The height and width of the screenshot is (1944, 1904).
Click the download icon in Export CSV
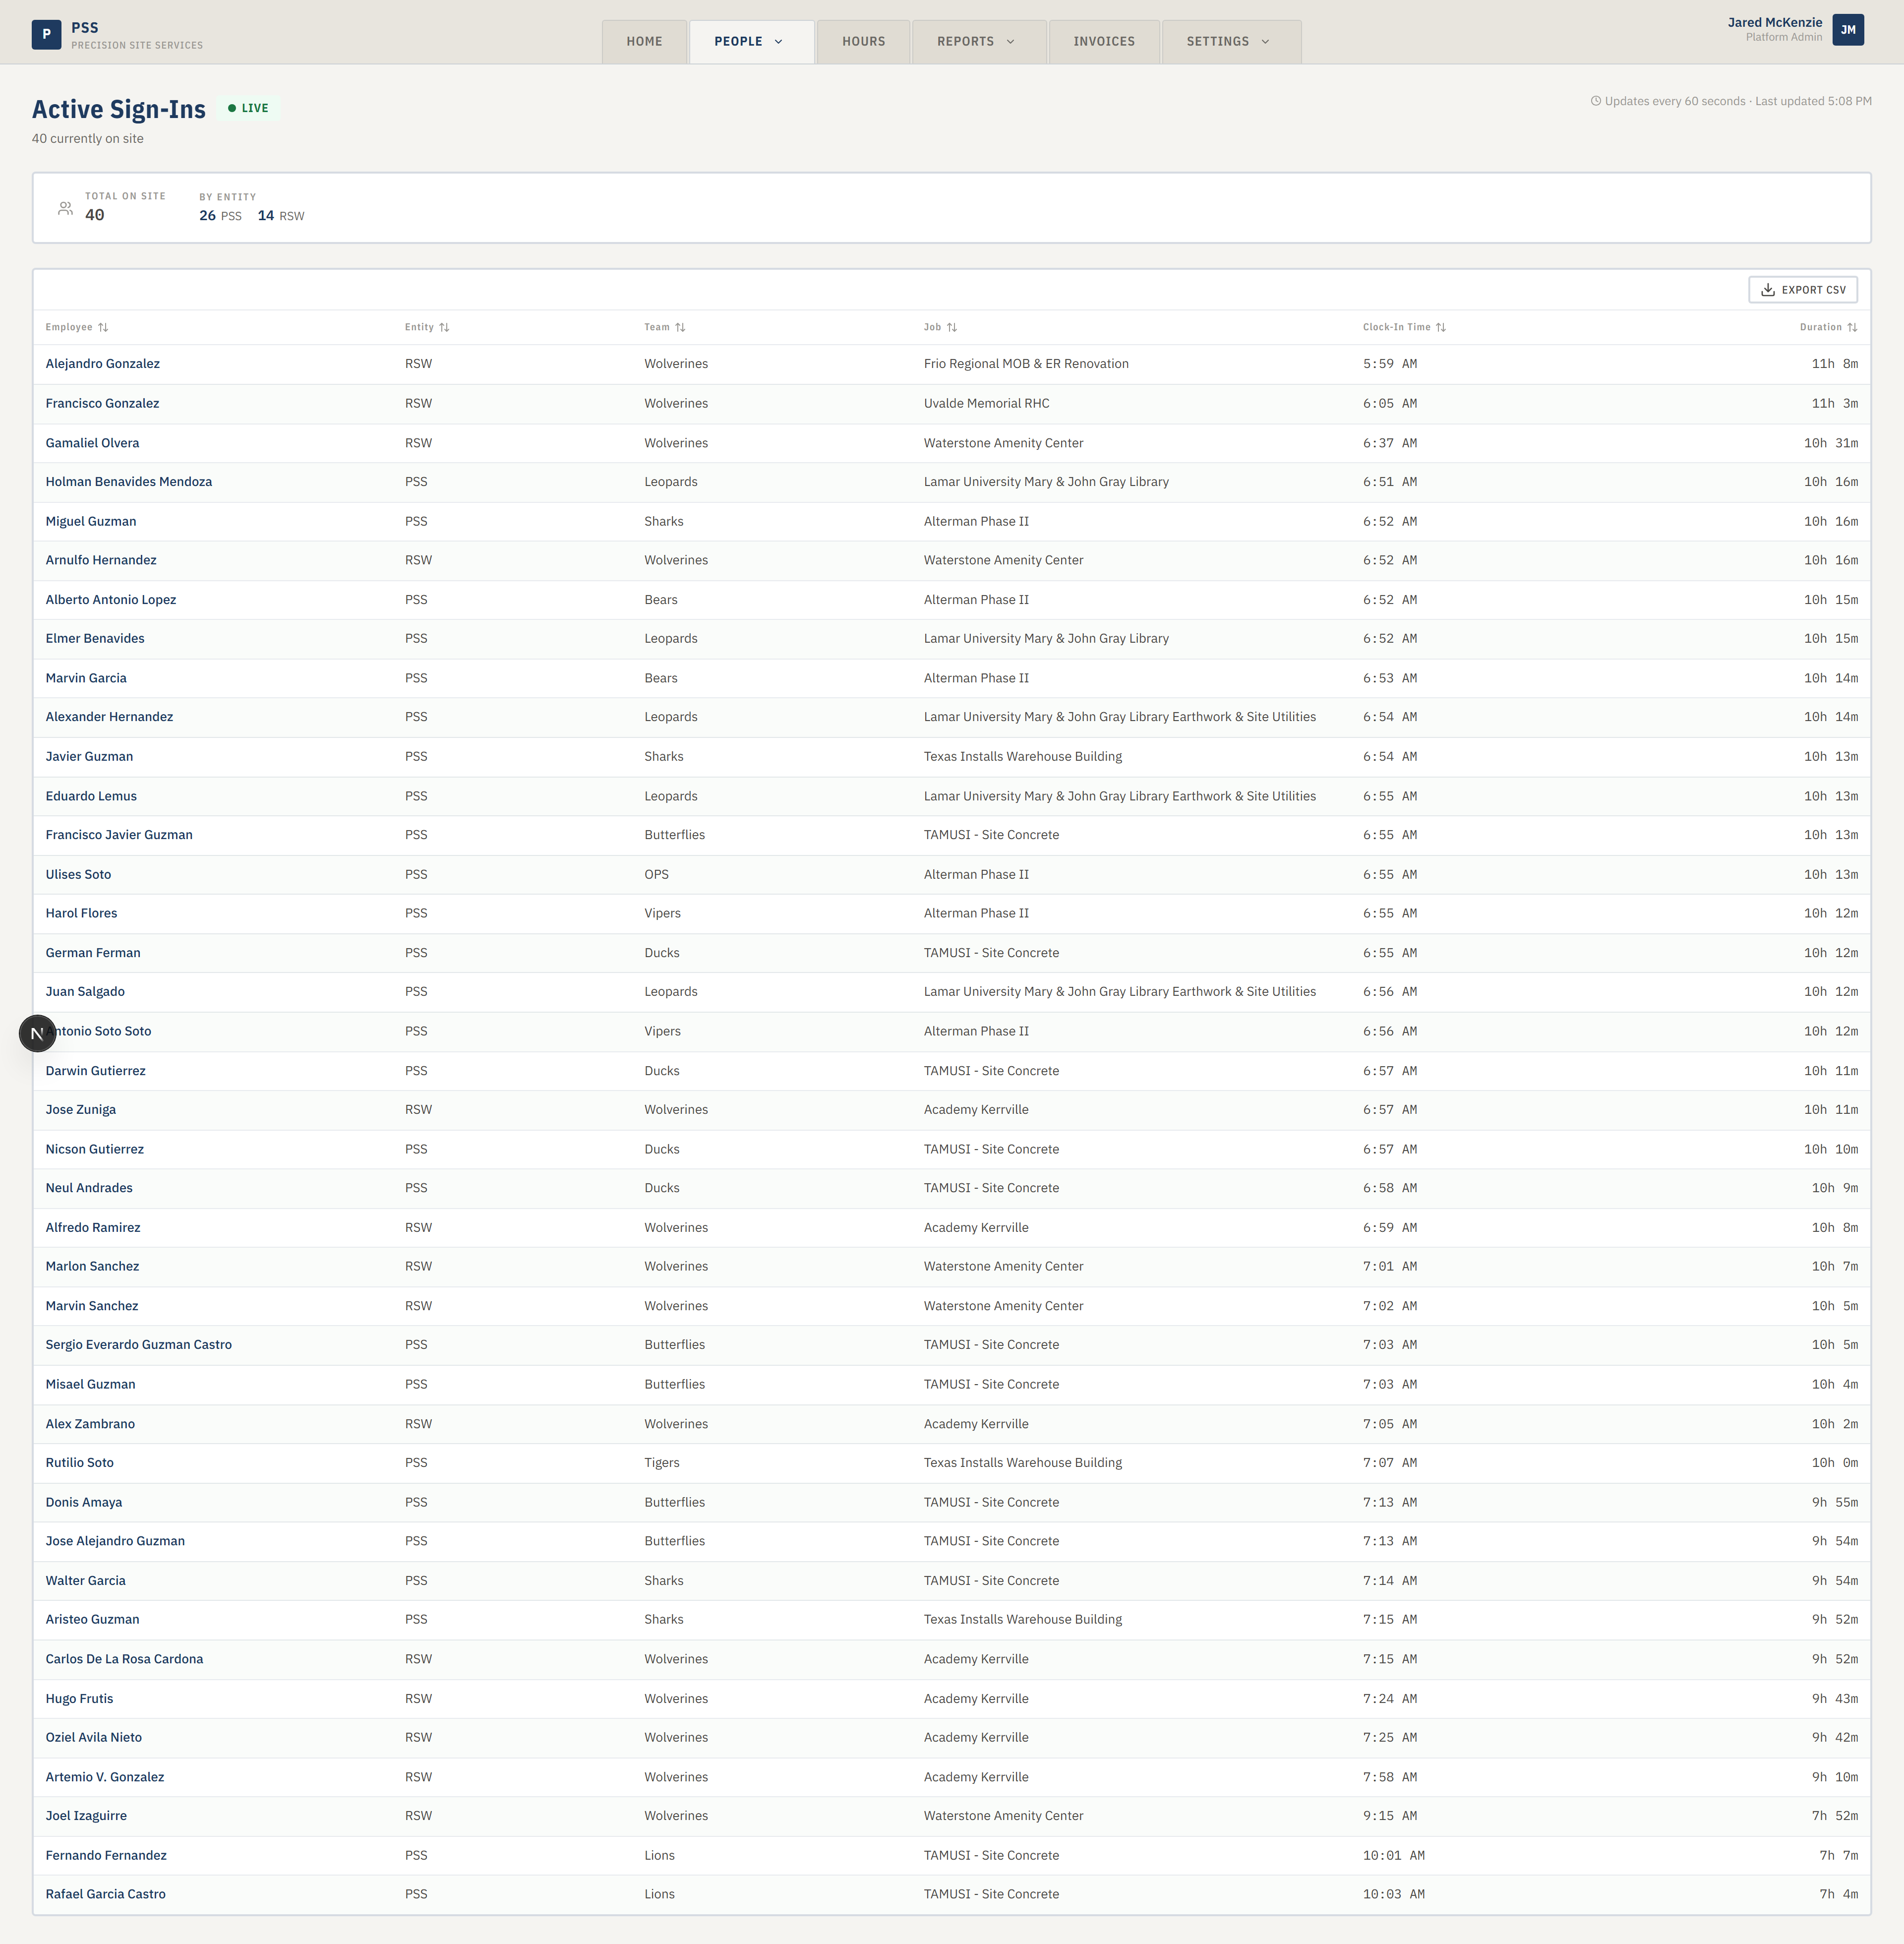(1768, 290)
